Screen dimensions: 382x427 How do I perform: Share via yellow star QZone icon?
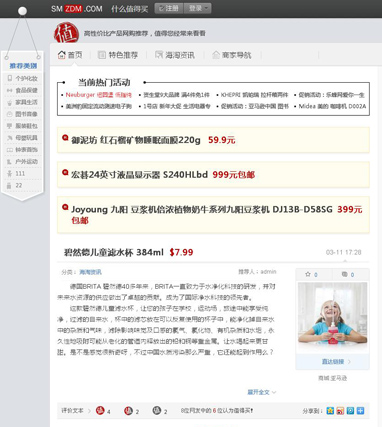click(x=330, y=411)
